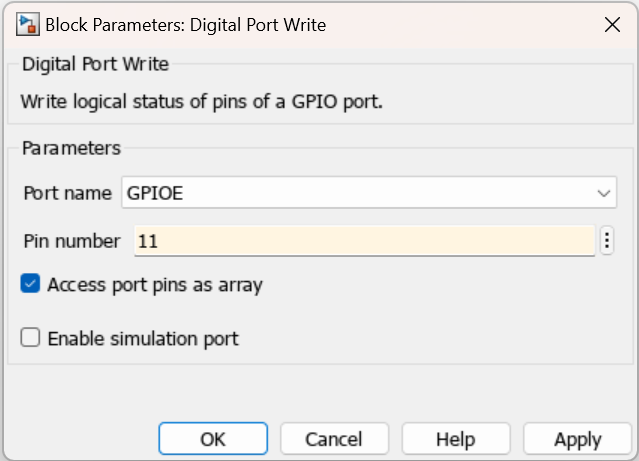Click the 'Block Parameters: Digital Port Write' window title
Screen dimensions: 639x461
coord(186,25)
